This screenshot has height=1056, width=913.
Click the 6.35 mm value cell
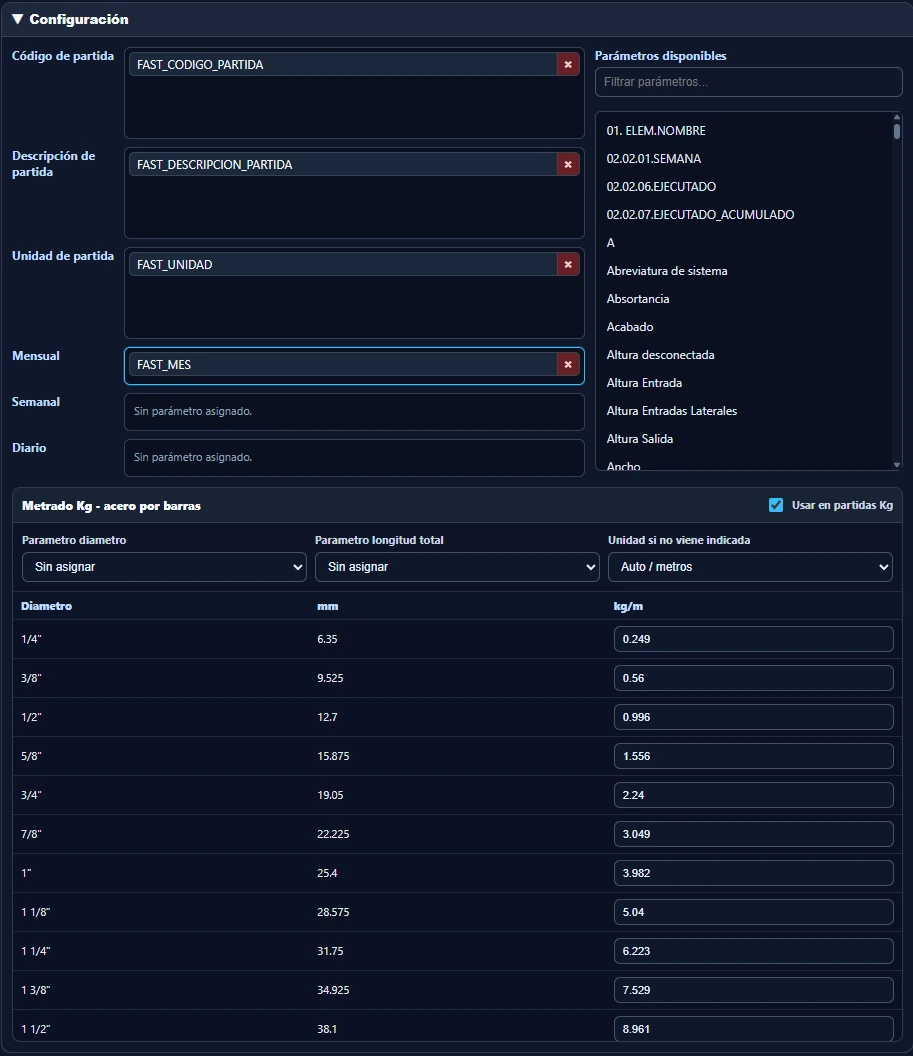point(327,639)
